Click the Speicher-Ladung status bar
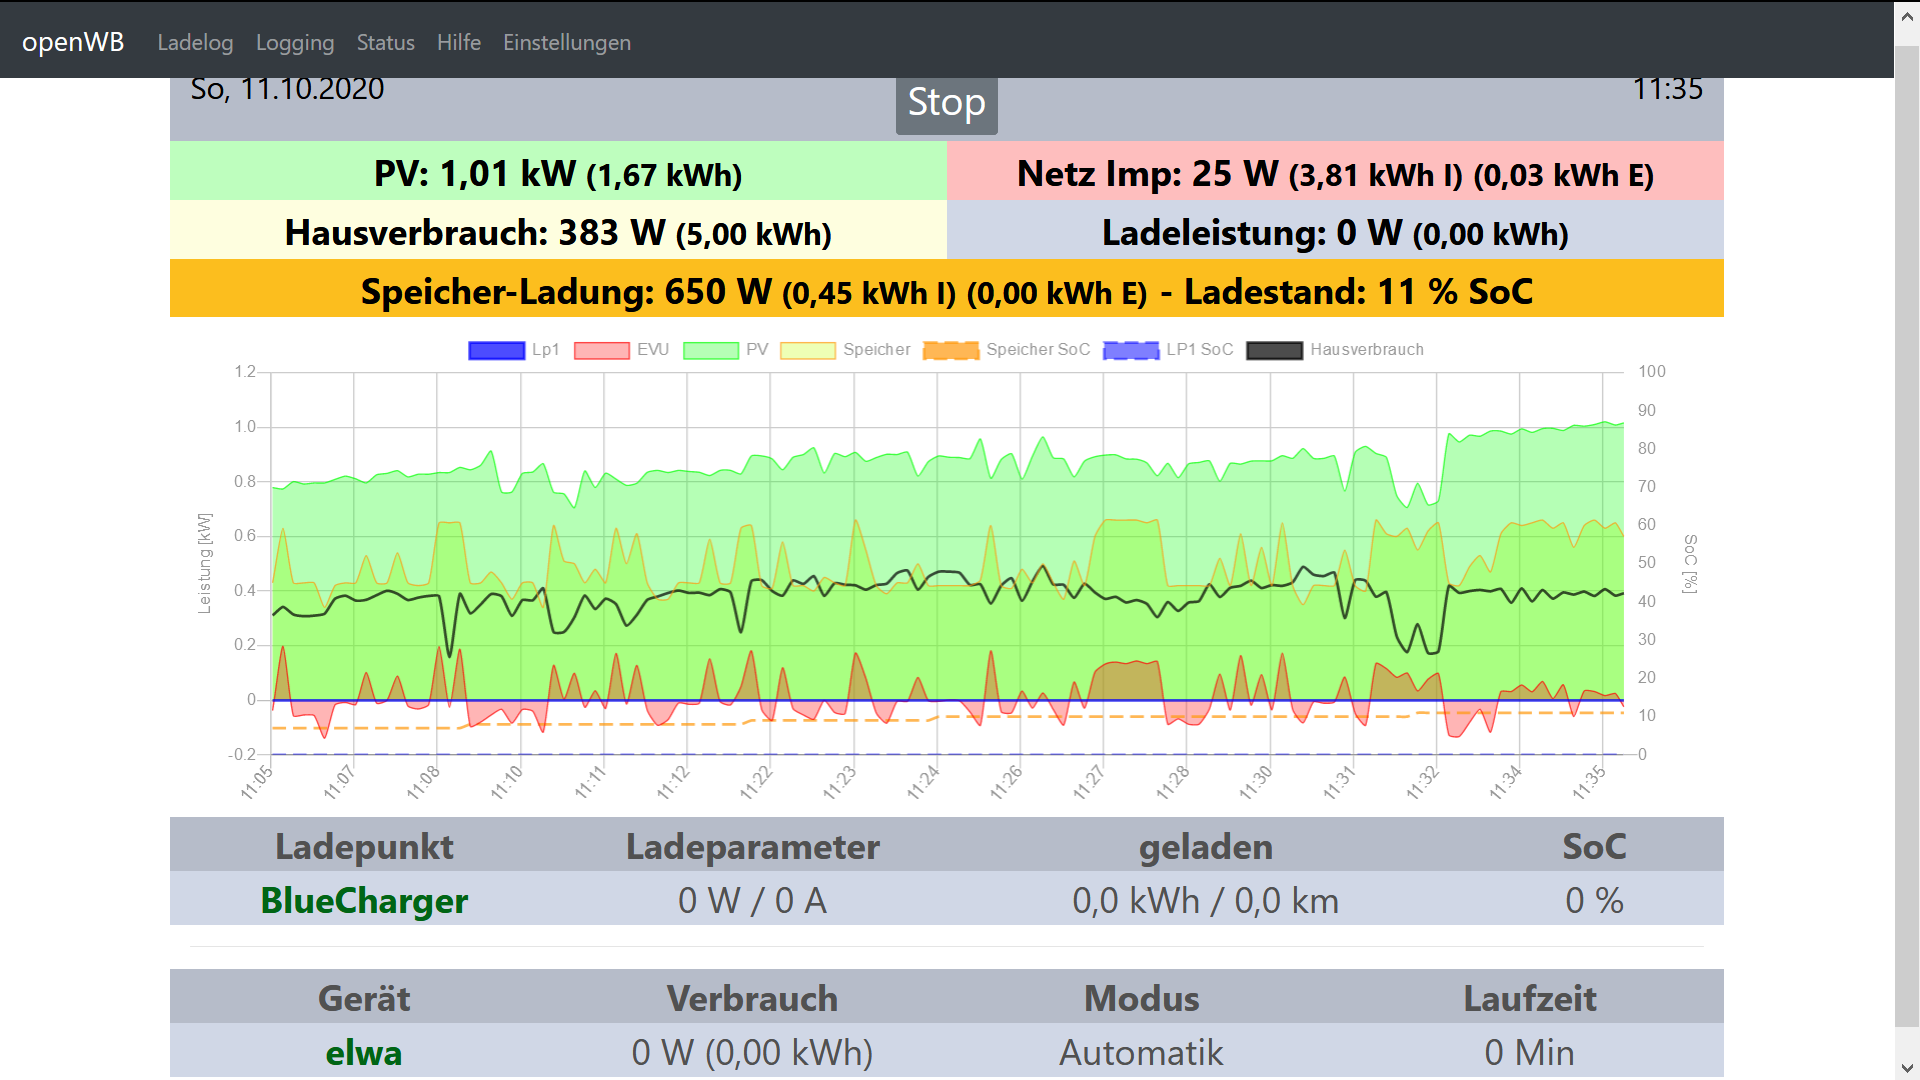Viewport: 1920px width, 1080px height. (946, 291)
